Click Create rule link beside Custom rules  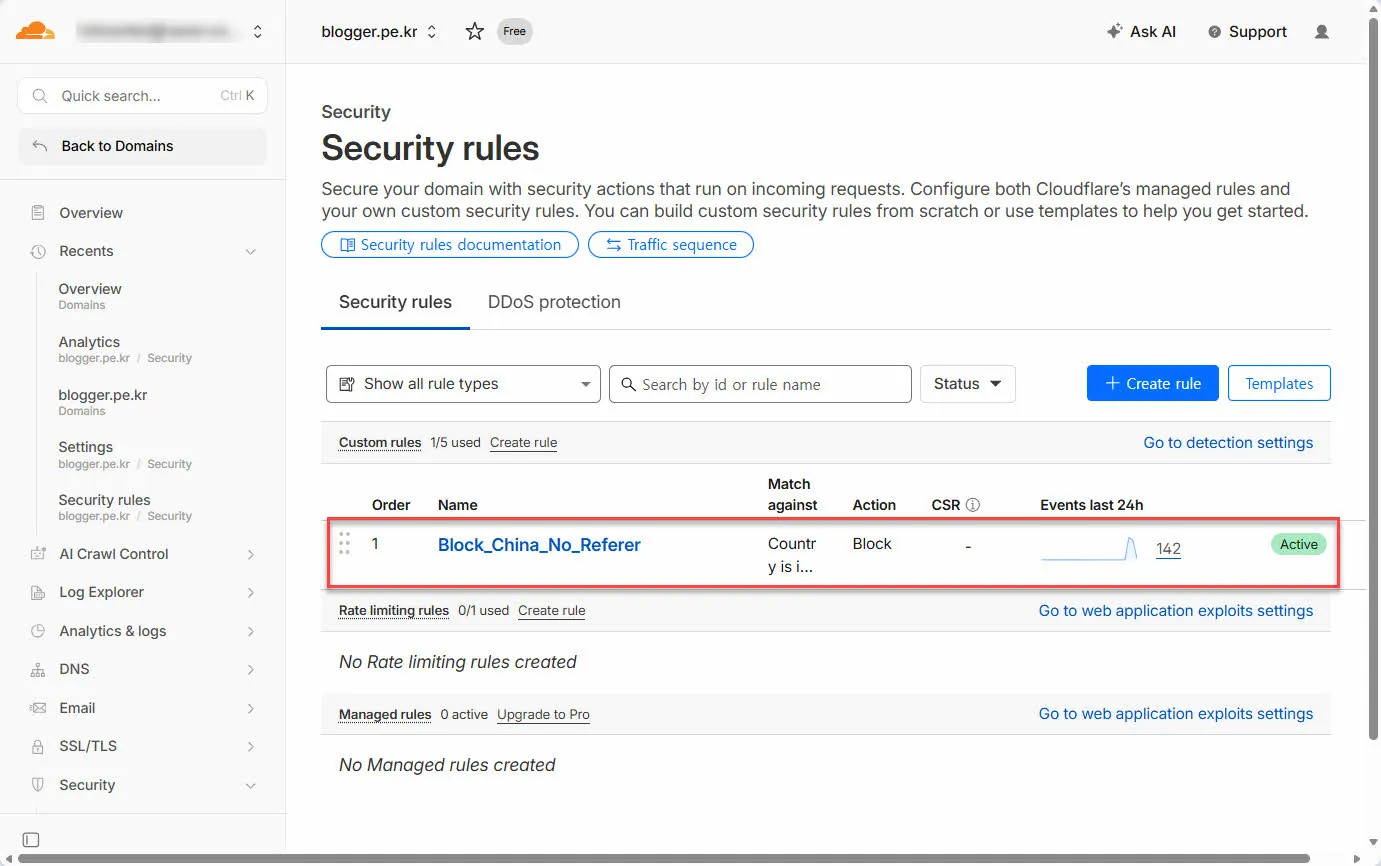[x=523, y=442]
